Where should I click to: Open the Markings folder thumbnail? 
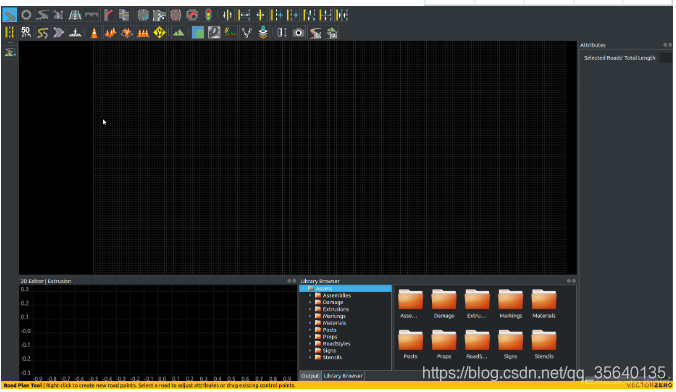pyautogui.click(x=510, y=304)
